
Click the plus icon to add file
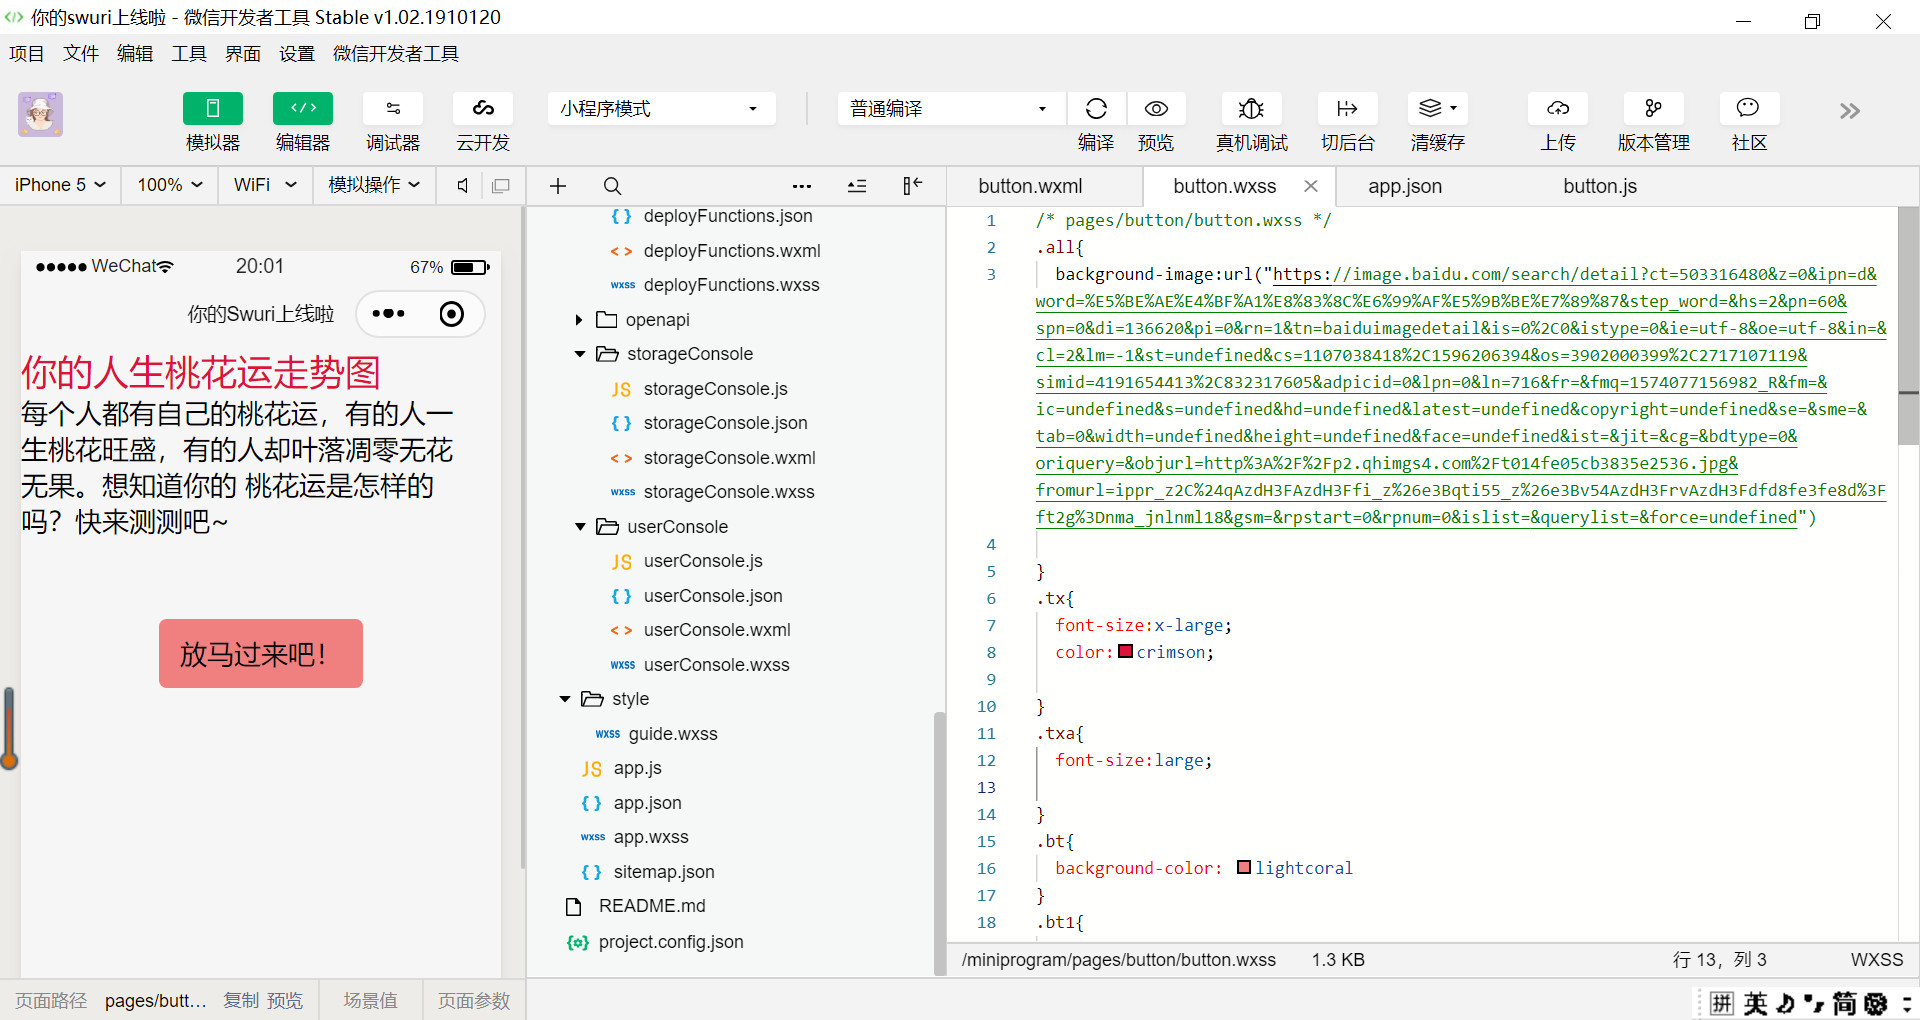point(558,186)
